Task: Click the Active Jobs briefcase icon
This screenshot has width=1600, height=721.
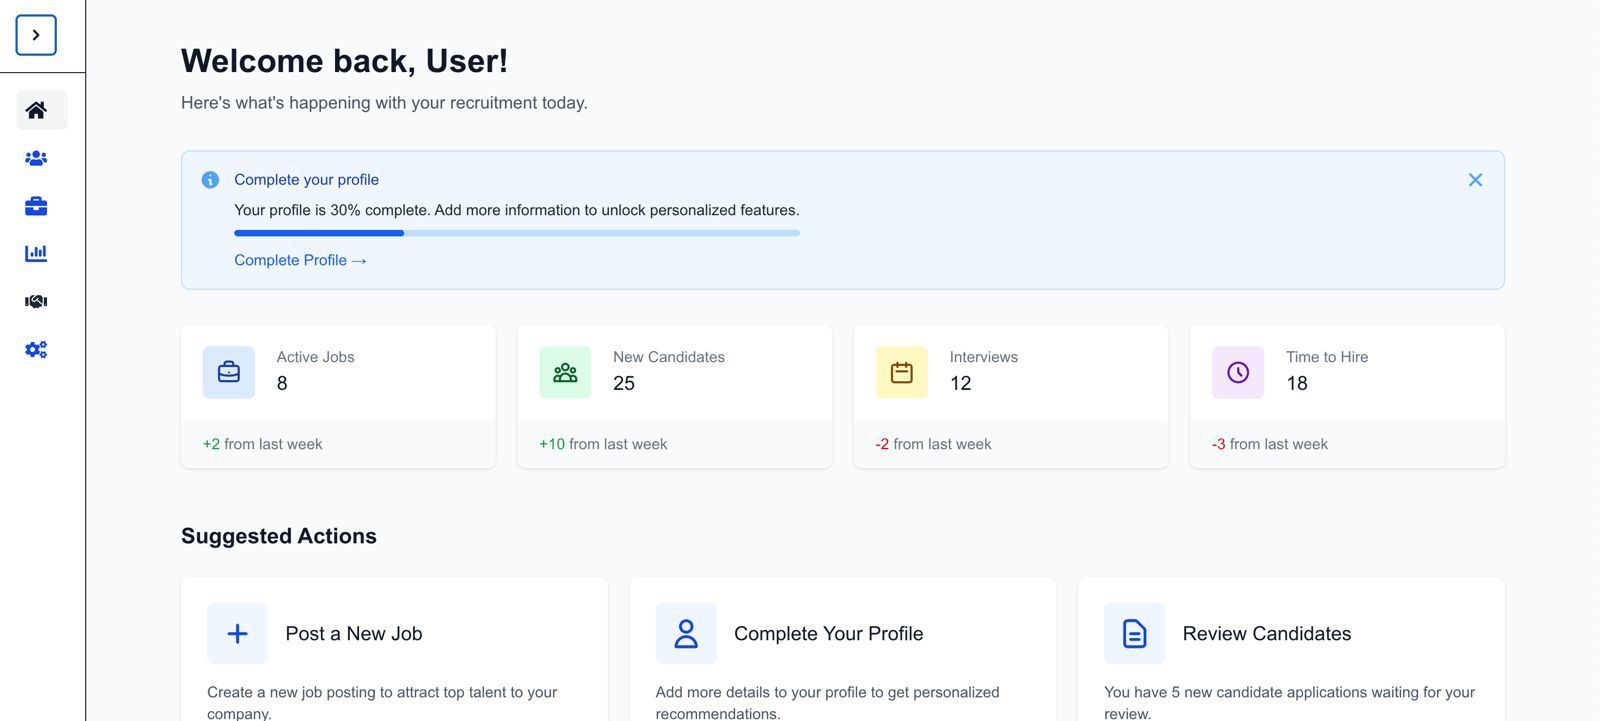Action: pos(229,372)
